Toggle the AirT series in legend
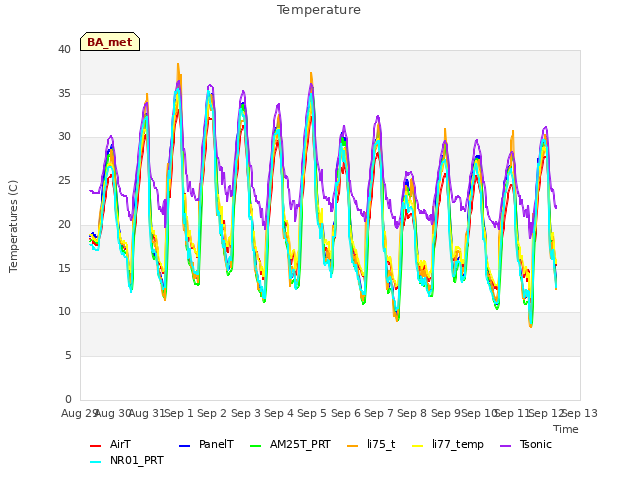Viewport: 640px width, 480px height. (x=110, y=444)
